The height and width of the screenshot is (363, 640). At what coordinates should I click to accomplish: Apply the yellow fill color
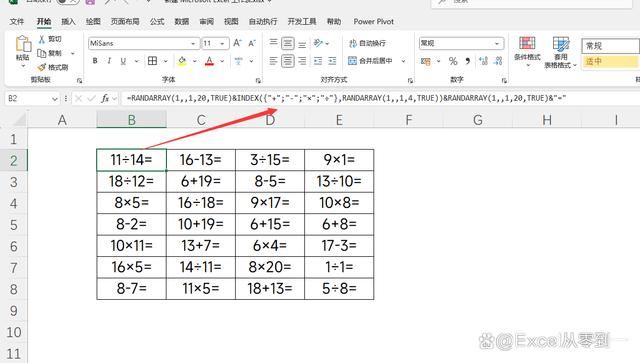pyautogui.click(x=182, y=61)
